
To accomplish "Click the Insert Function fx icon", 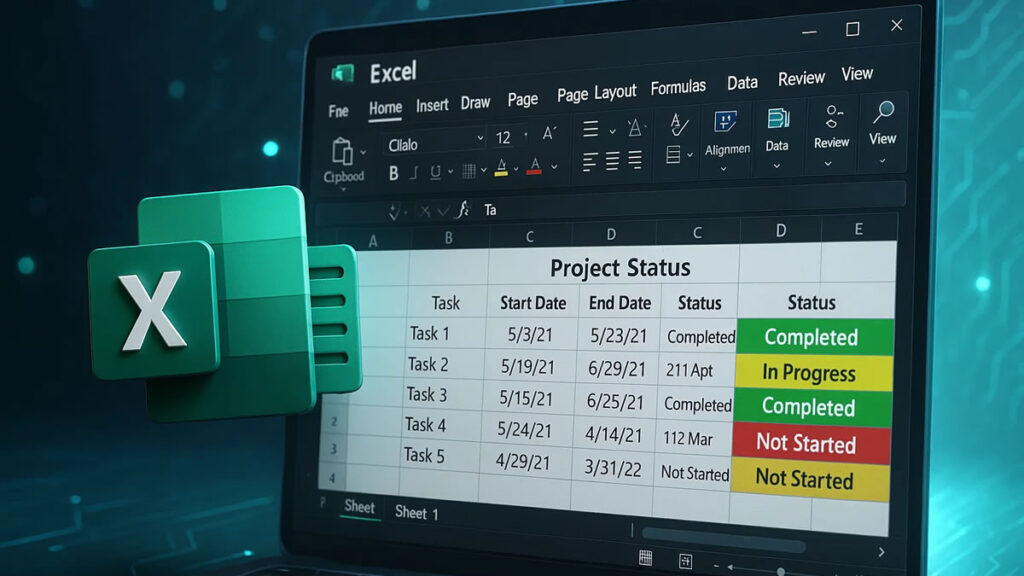I will tap(464, 209).
